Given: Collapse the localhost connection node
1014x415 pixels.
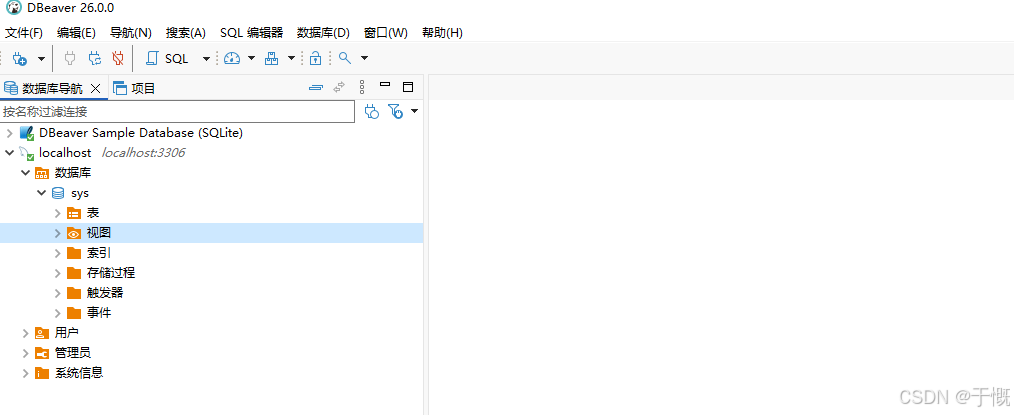Looking at the screenshot, I should click(9, 153).
